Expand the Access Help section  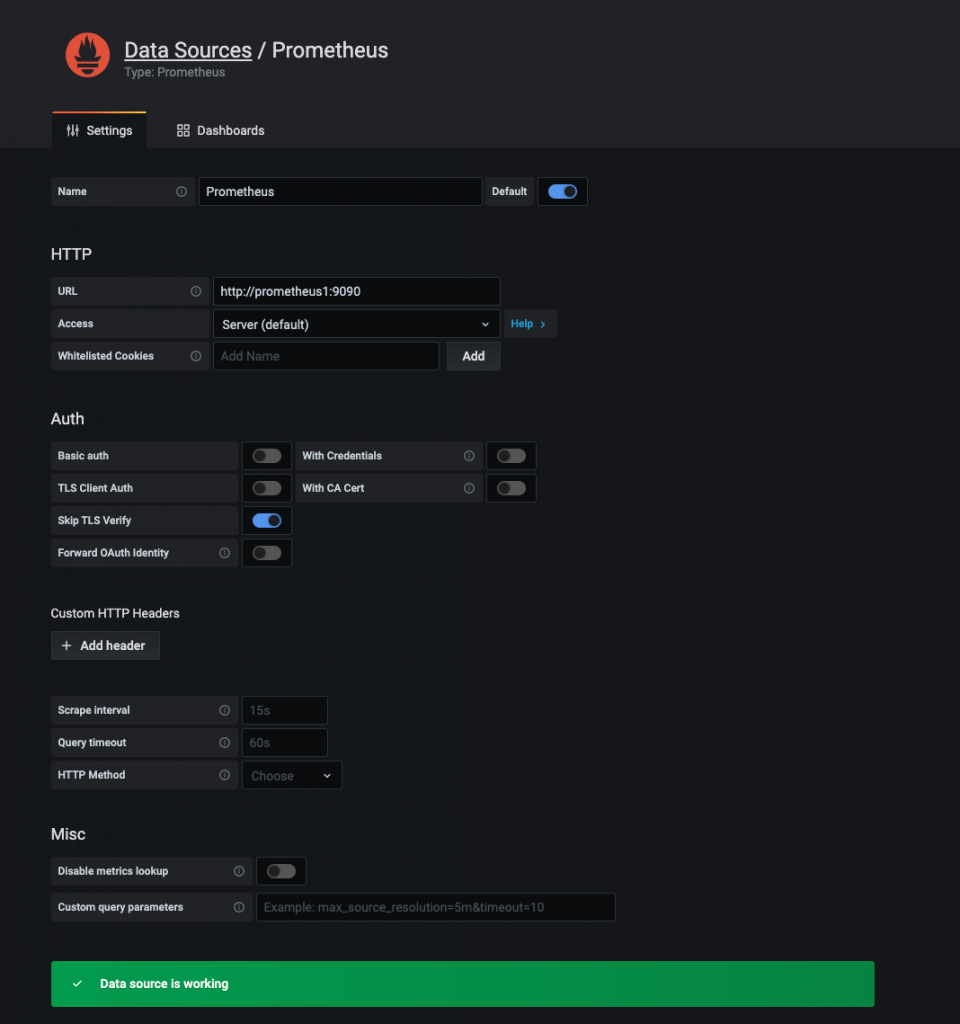pos(529,324)
